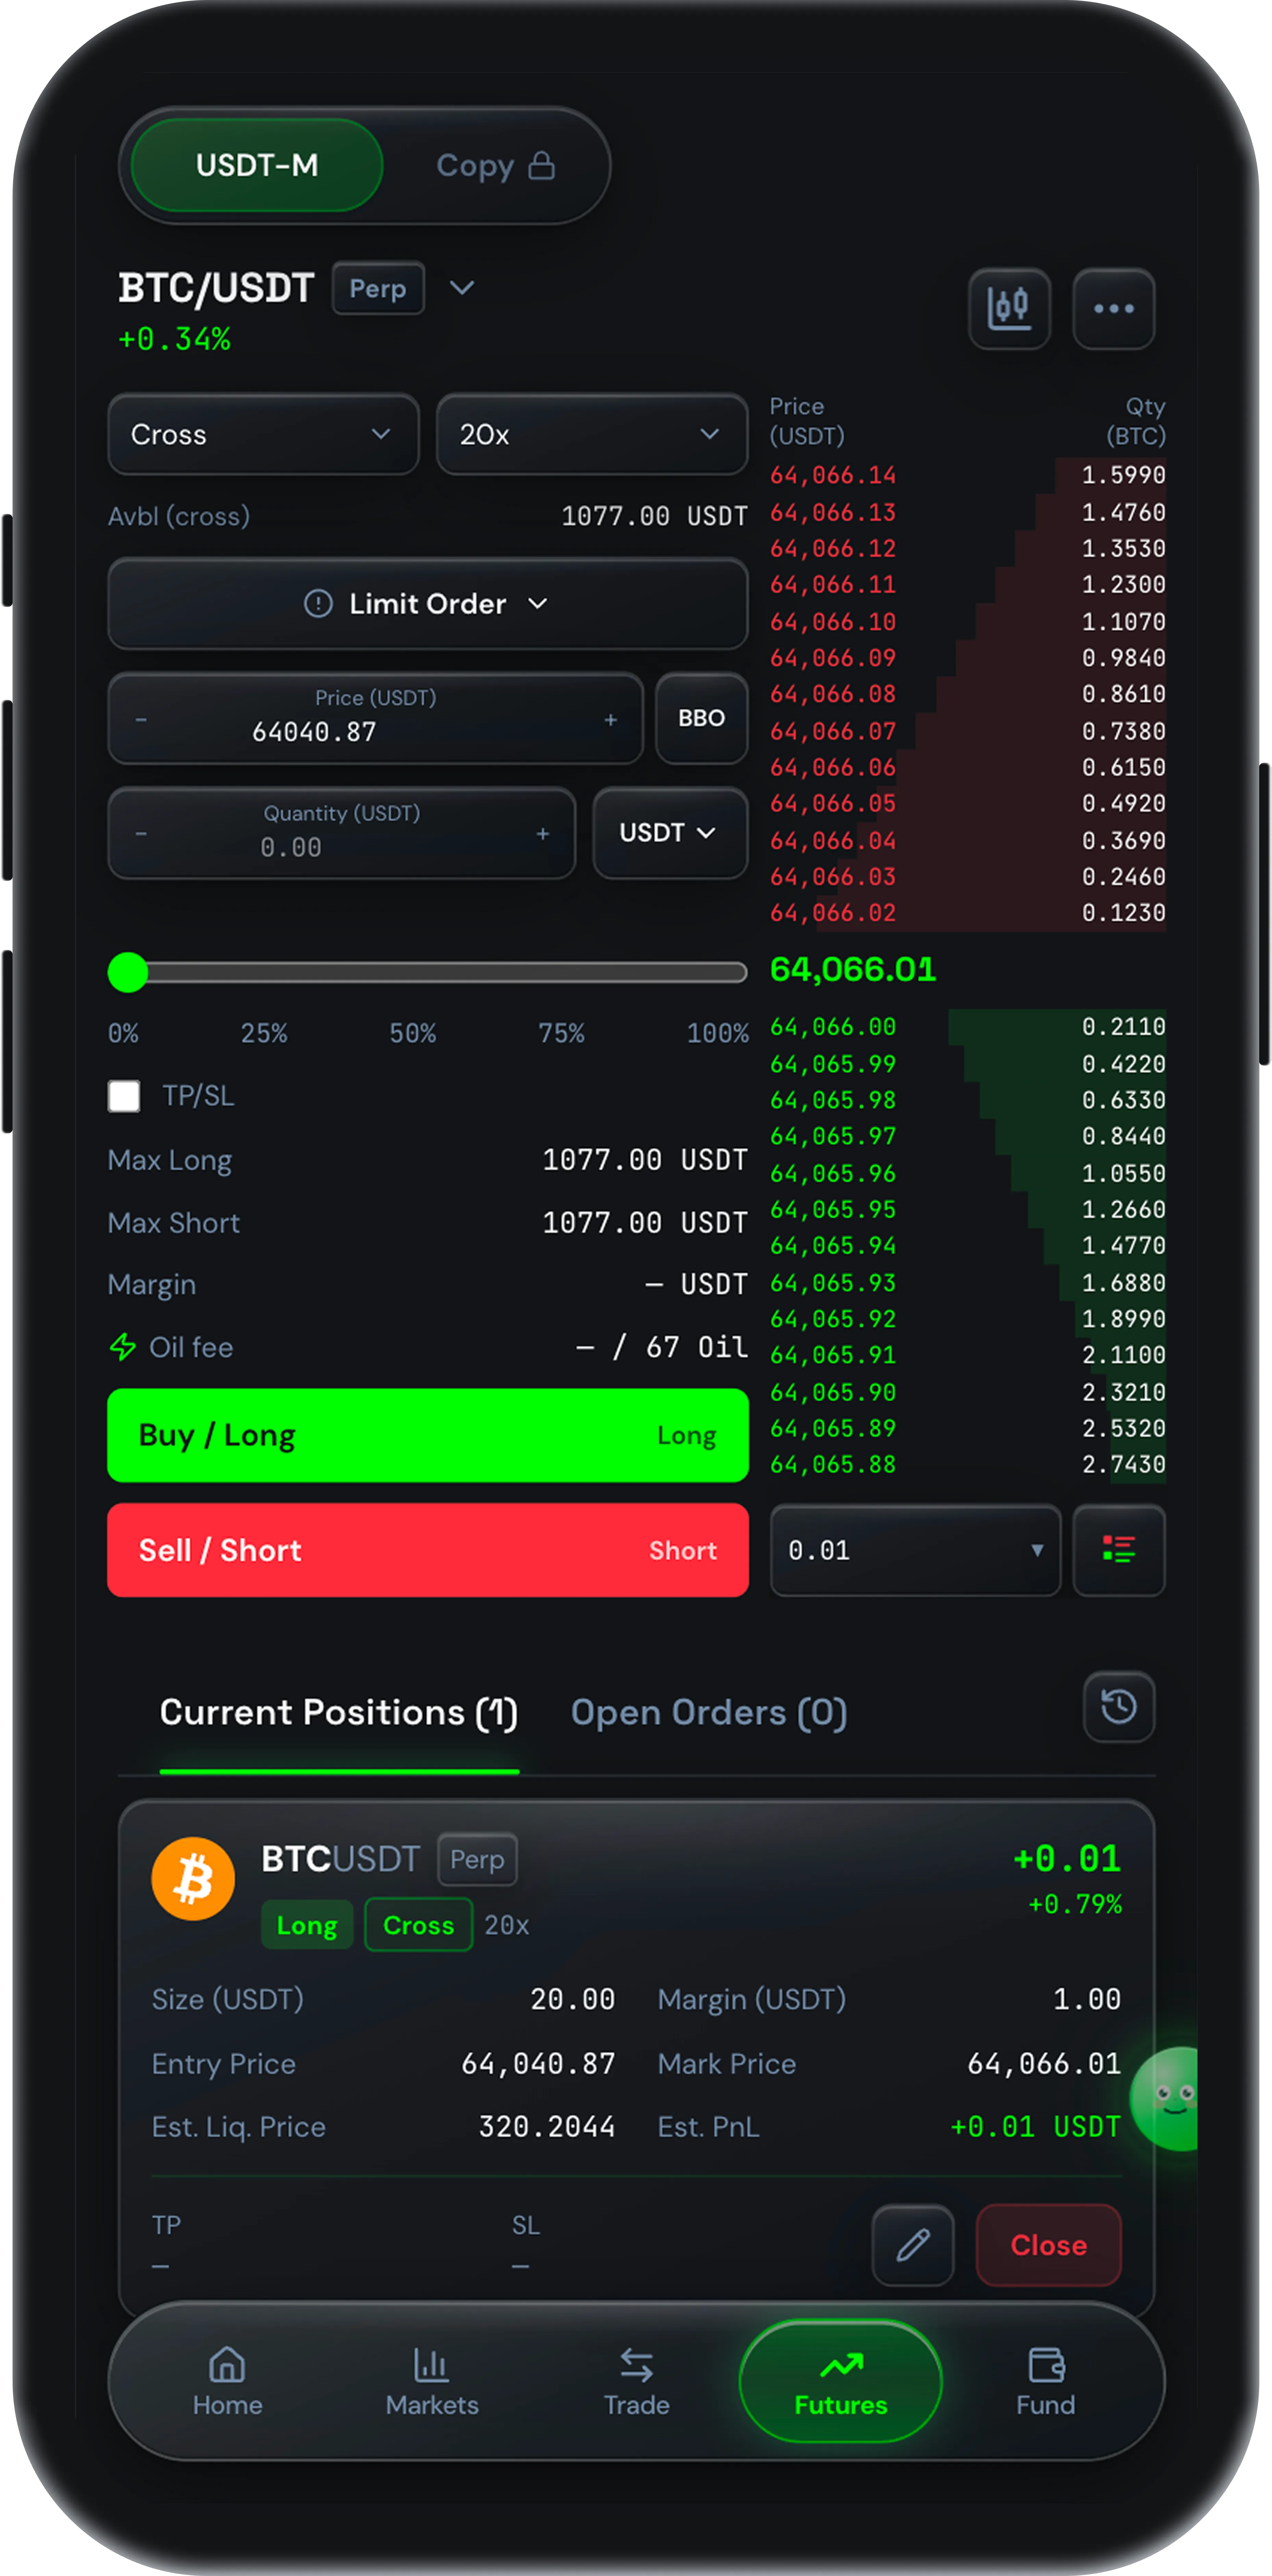
Task: Tap the Sell / Short button
Action: [x=428, y=1550]
